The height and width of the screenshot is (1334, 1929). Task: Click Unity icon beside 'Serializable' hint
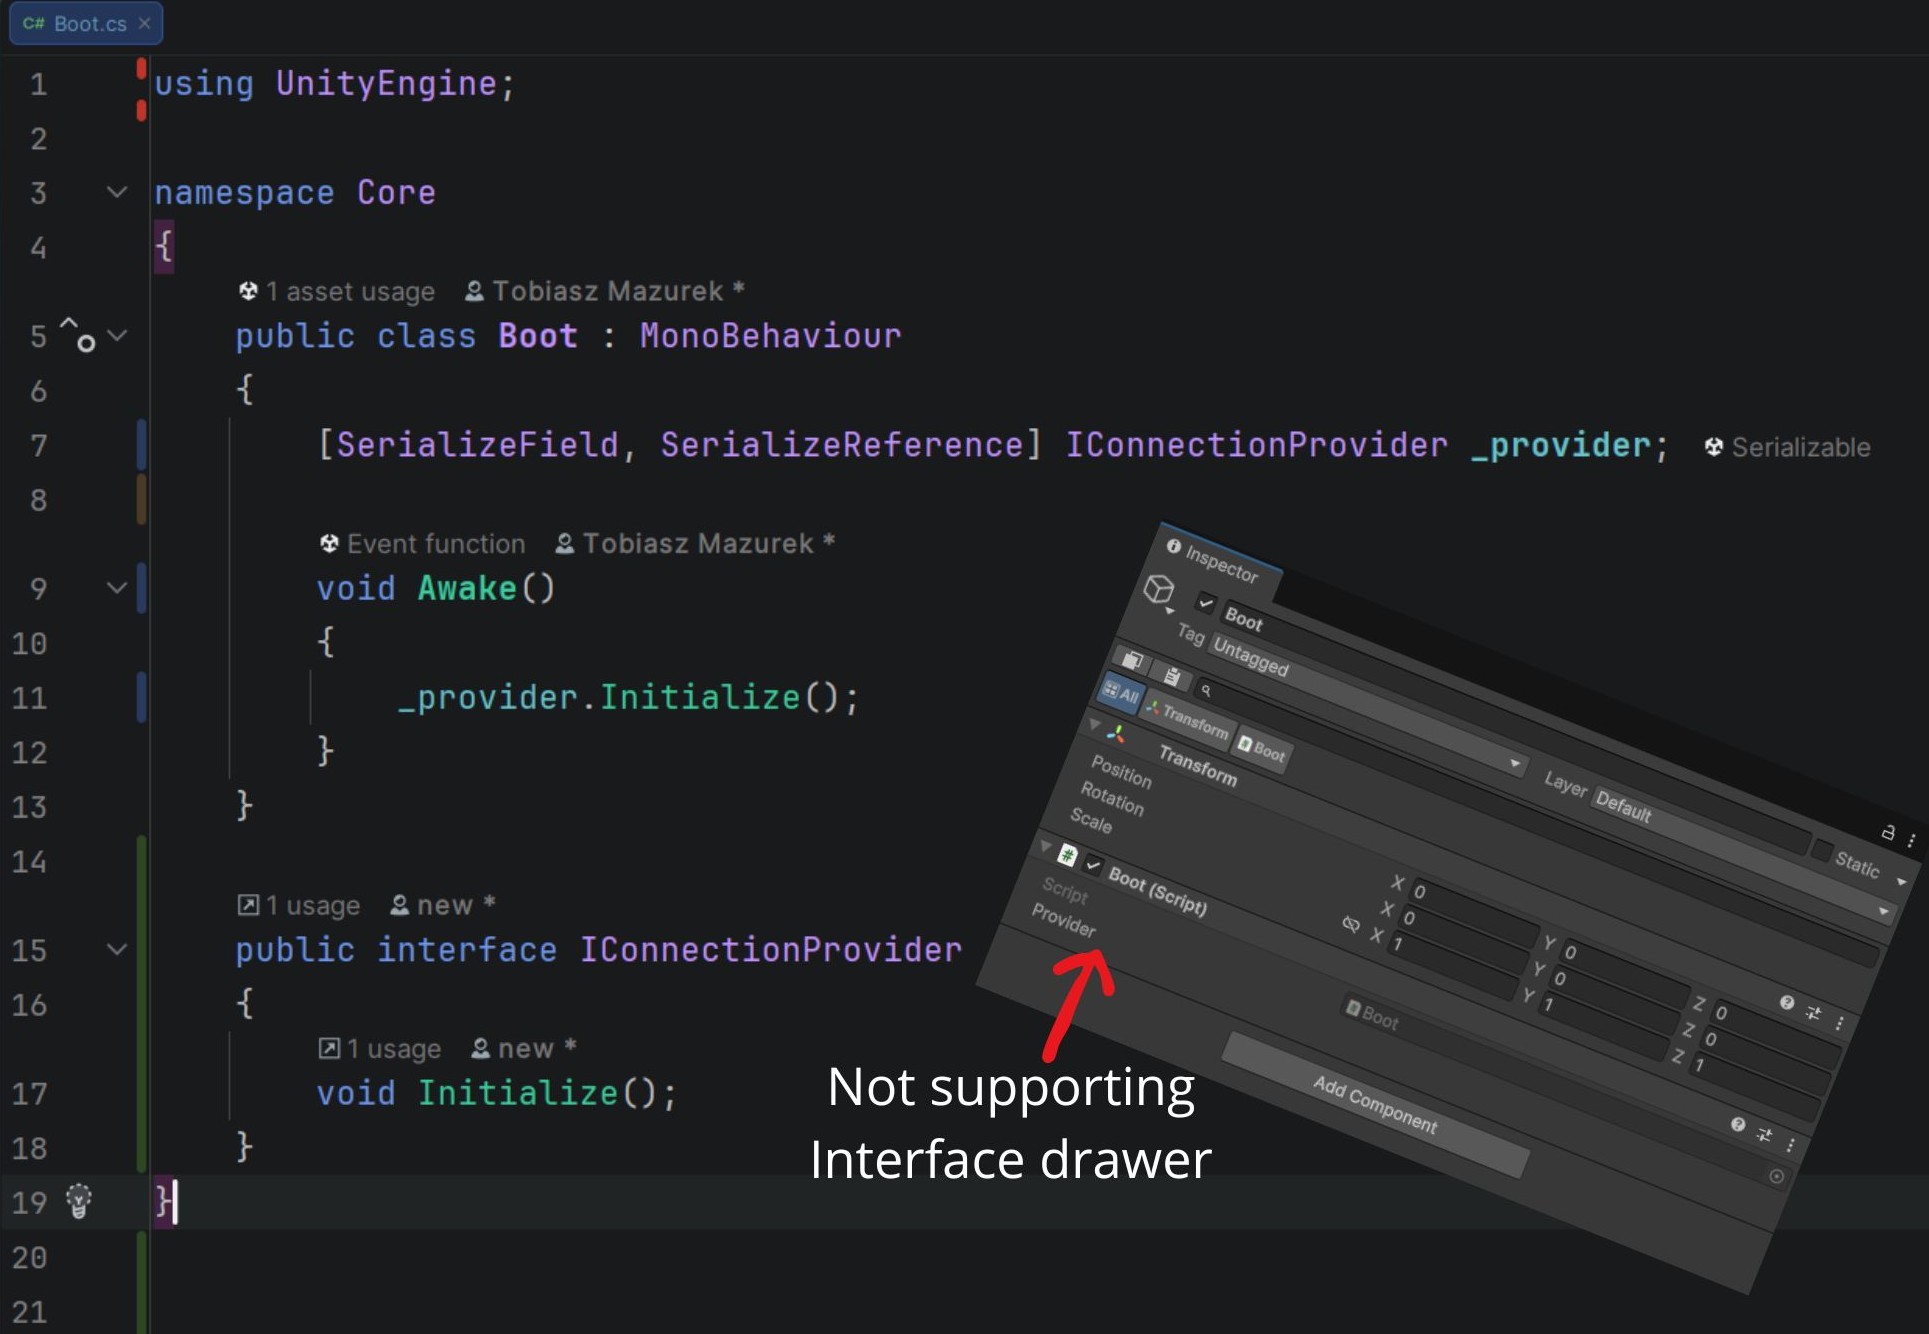click(x=1714, y=447)
